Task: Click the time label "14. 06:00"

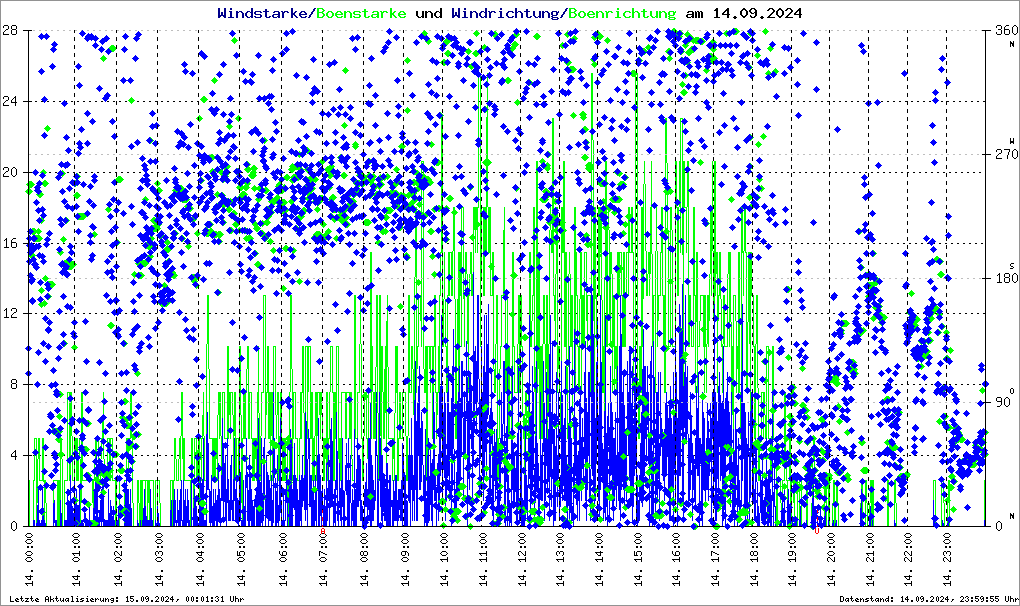Action: tap(283, 560)
